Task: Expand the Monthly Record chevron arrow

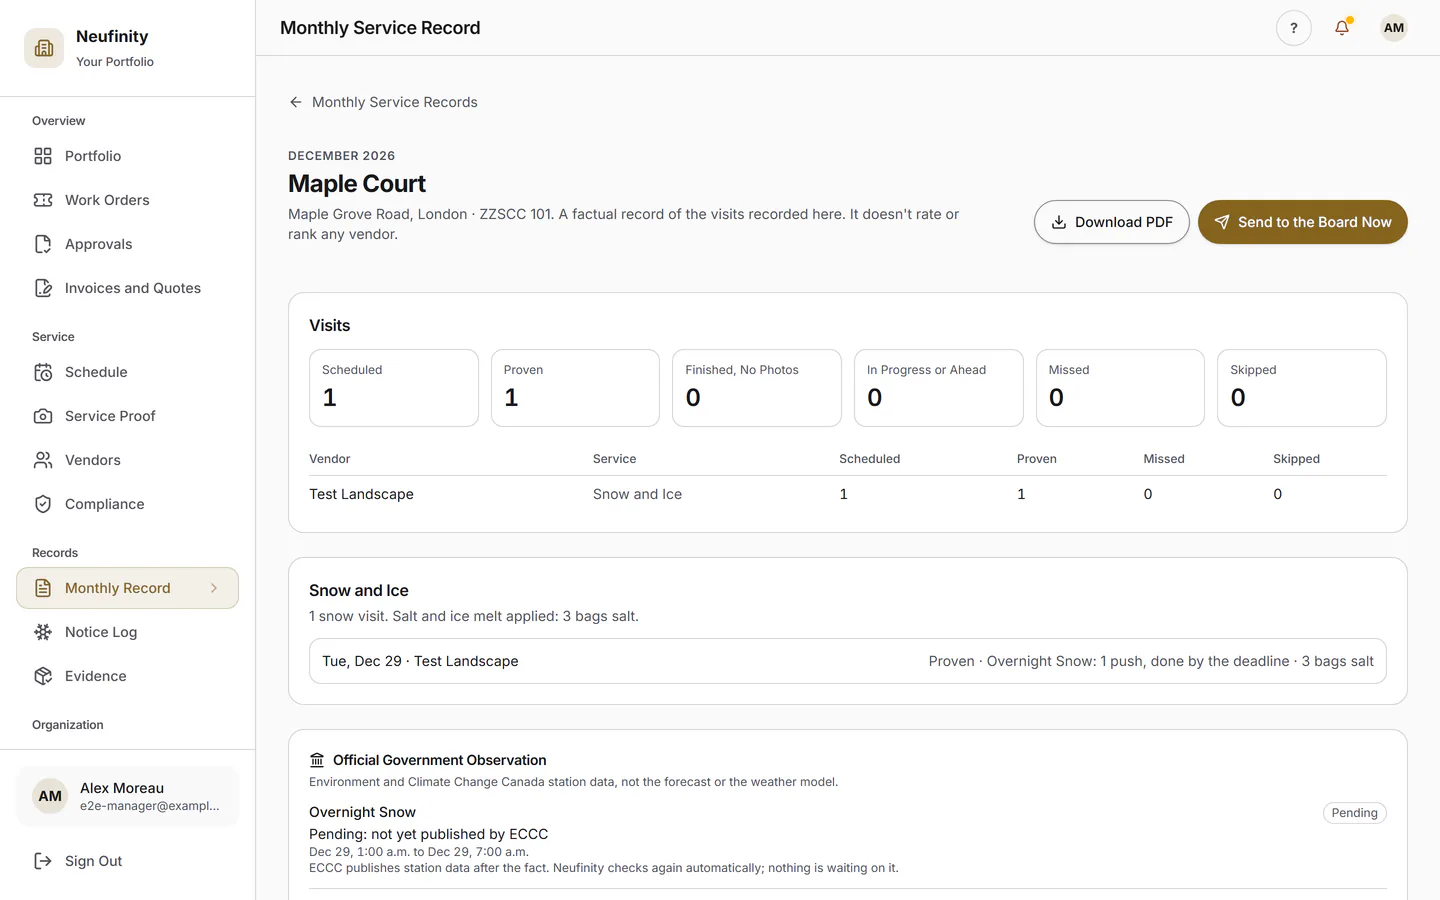Action: click(214, 588)
